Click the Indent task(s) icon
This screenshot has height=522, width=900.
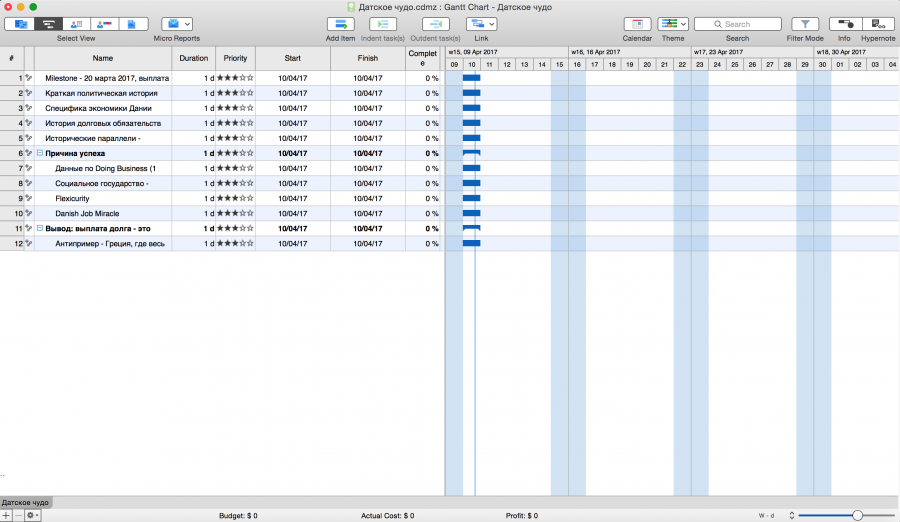[x=383, y=24]
